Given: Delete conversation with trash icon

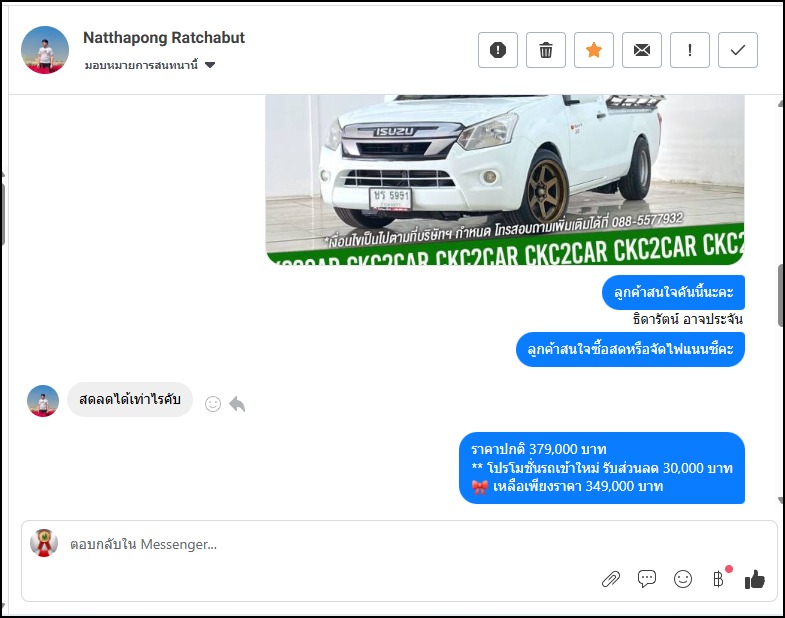Looking at the screenshot, I should (x=546, y=50).
